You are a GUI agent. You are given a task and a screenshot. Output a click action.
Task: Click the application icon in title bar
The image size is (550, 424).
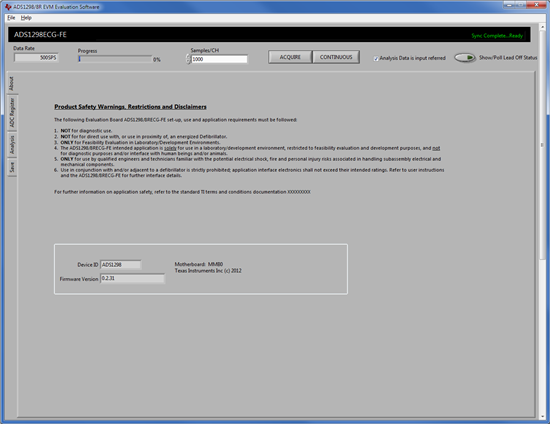coord(8,7)
